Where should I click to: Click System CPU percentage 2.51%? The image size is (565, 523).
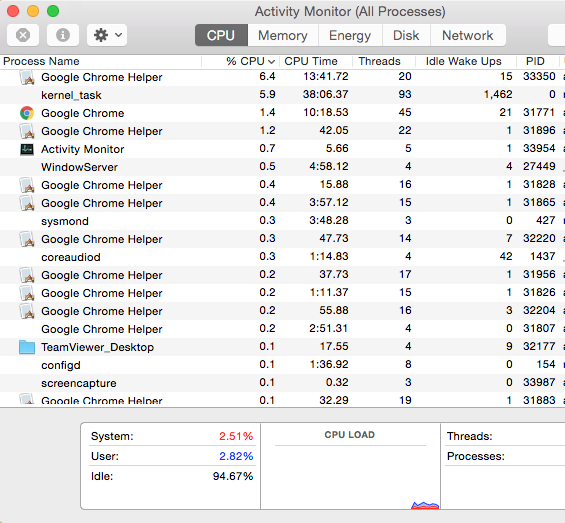click(236, 436)
